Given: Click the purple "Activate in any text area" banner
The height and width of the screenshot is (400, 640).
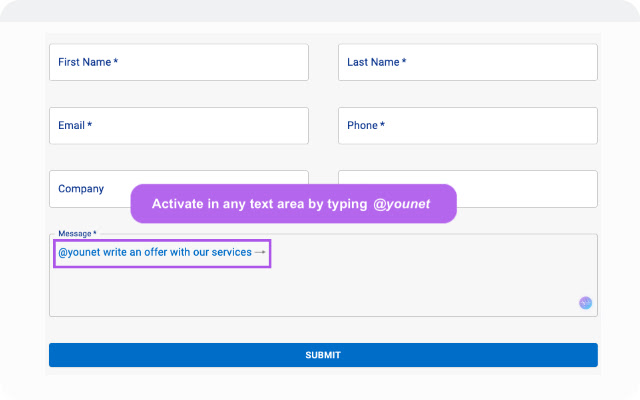Looking at the screenshot, I should [293, 204].
